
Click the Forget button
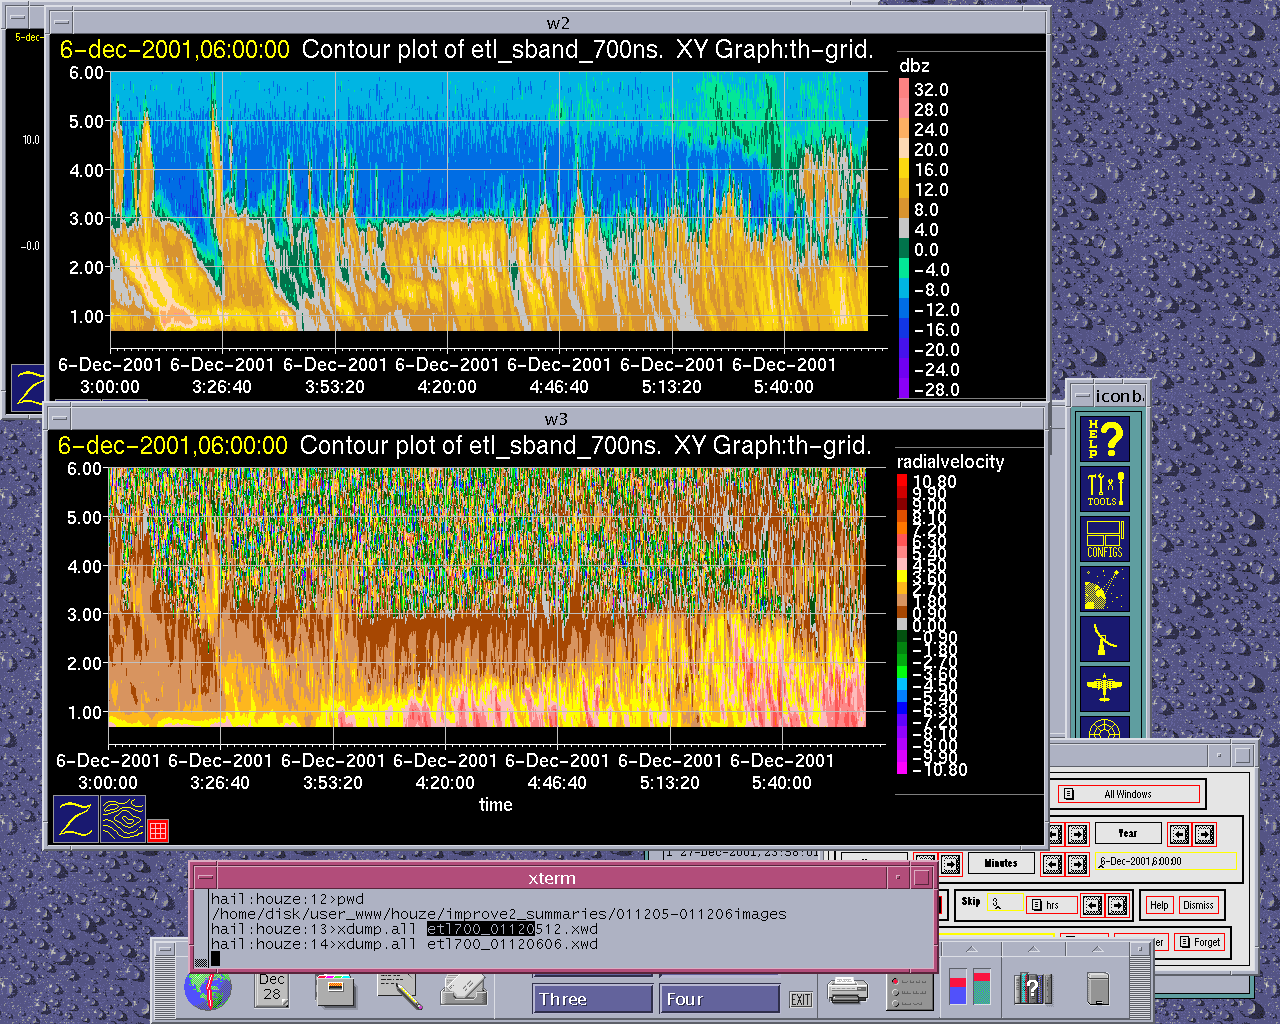tap(1199, 942)
